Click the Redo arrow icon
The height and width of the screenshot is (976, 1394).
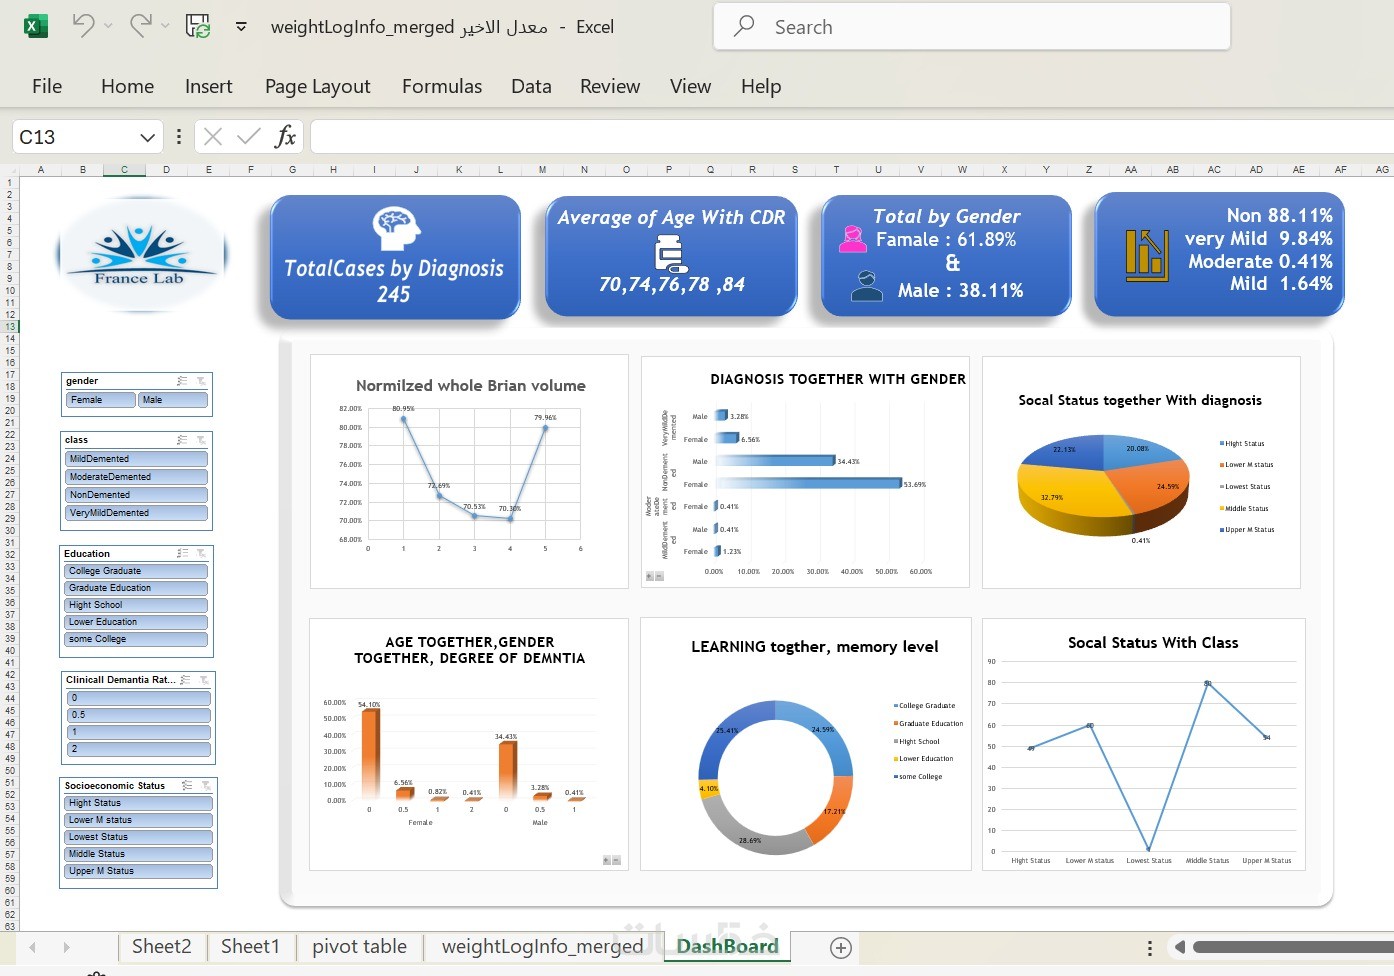tap(141, 26)
